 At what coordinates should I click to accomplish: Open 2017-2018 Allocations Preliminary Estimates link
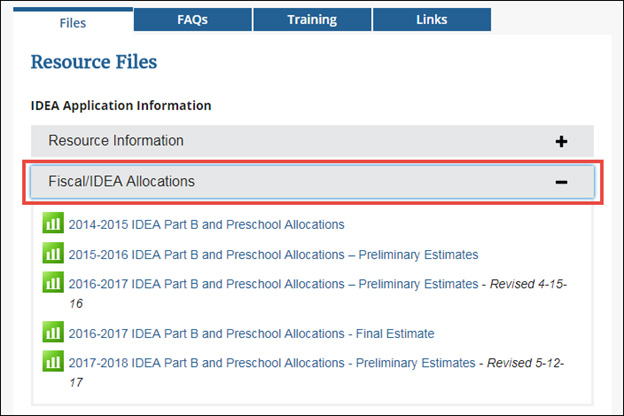click(273, 362)
